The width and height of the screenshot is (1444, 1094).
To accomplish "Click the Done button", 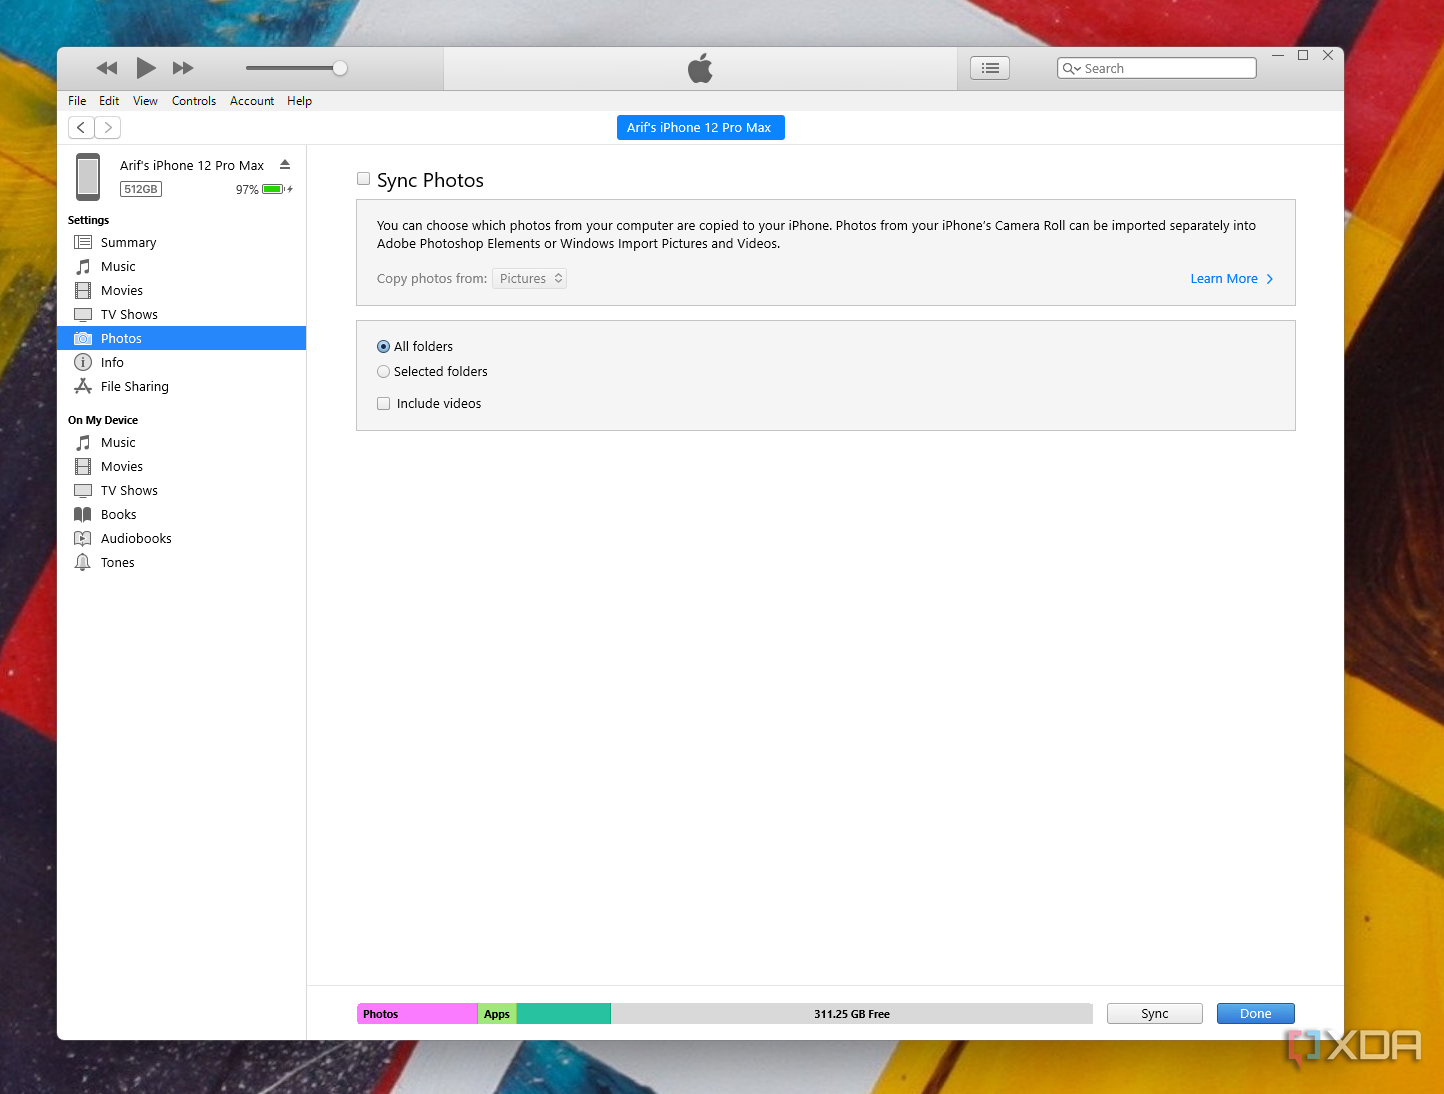I will (1256, 1014).
